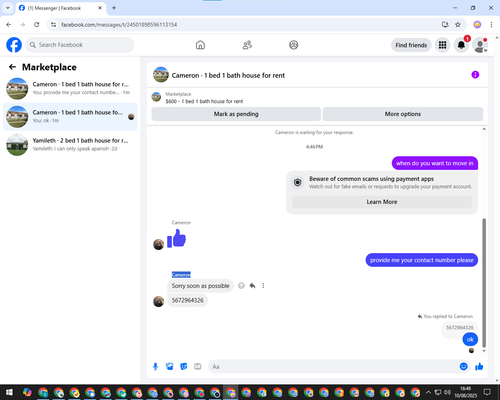Focus the Aa message input field
The width and height of the screenshot is (500, 400).
[333, 367]
